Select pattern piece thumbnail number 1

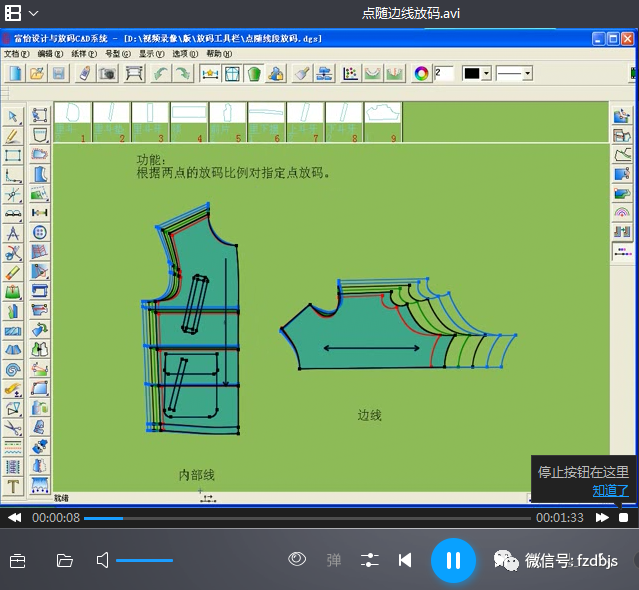[73, 122]
